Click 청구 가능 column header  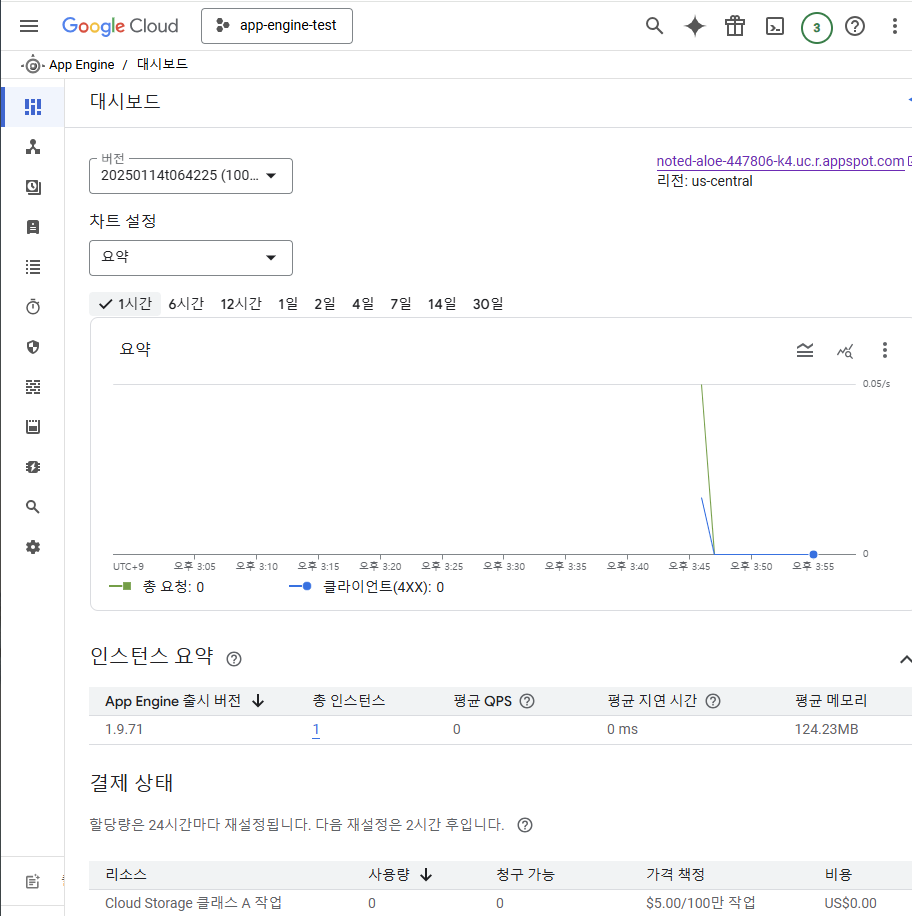point(525,875)
